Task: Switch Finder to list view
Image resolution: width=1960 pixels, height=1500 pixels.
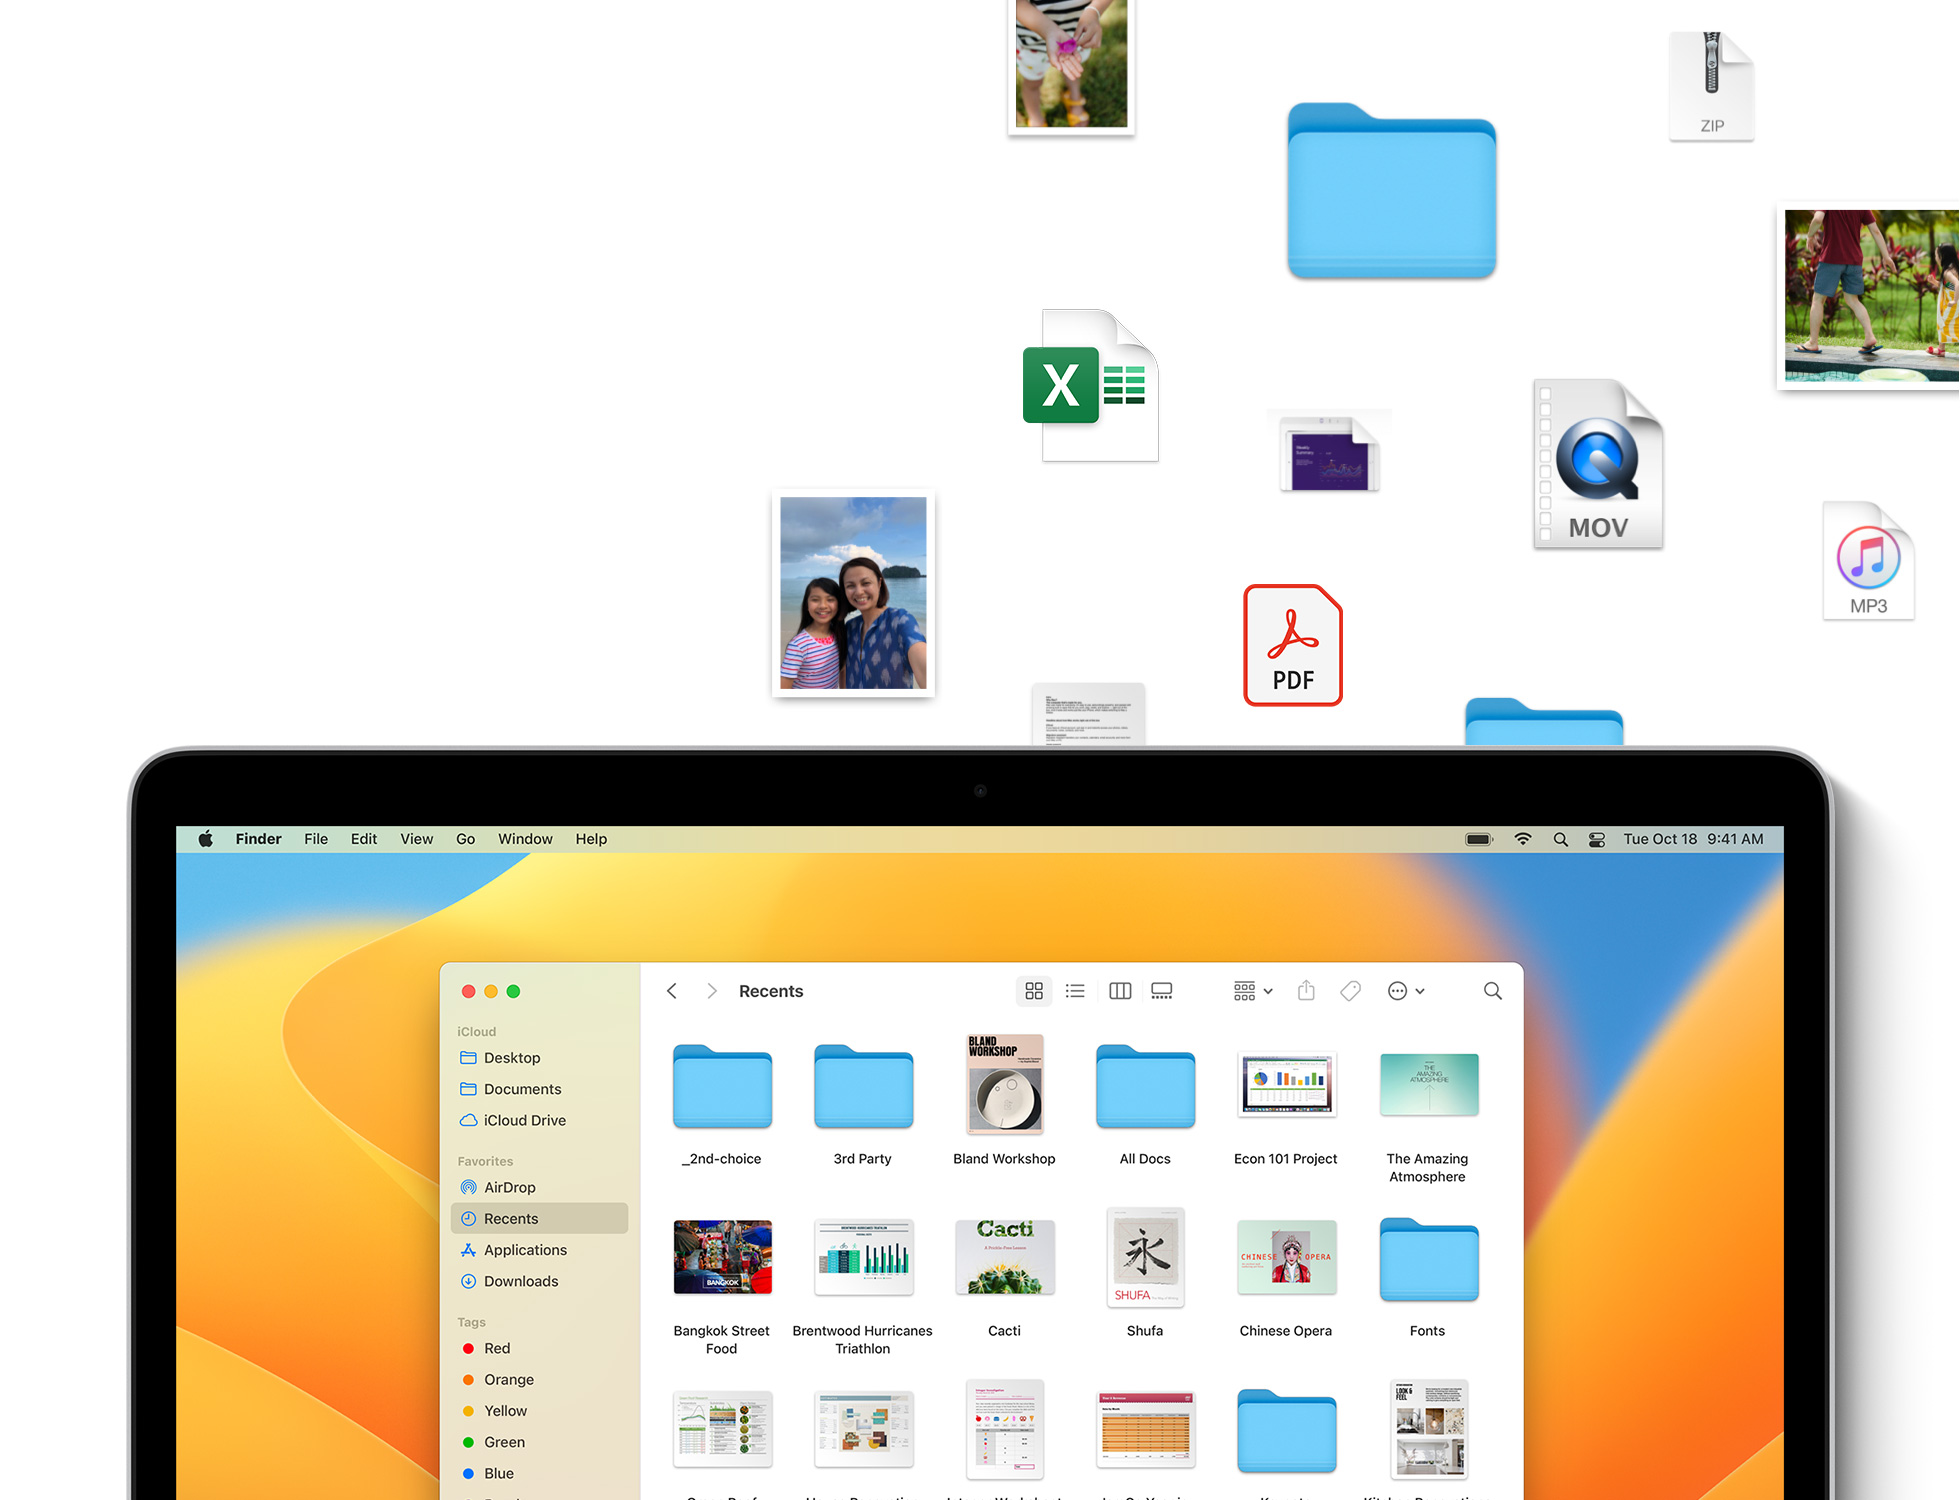Action: [x=1075, y=991]
